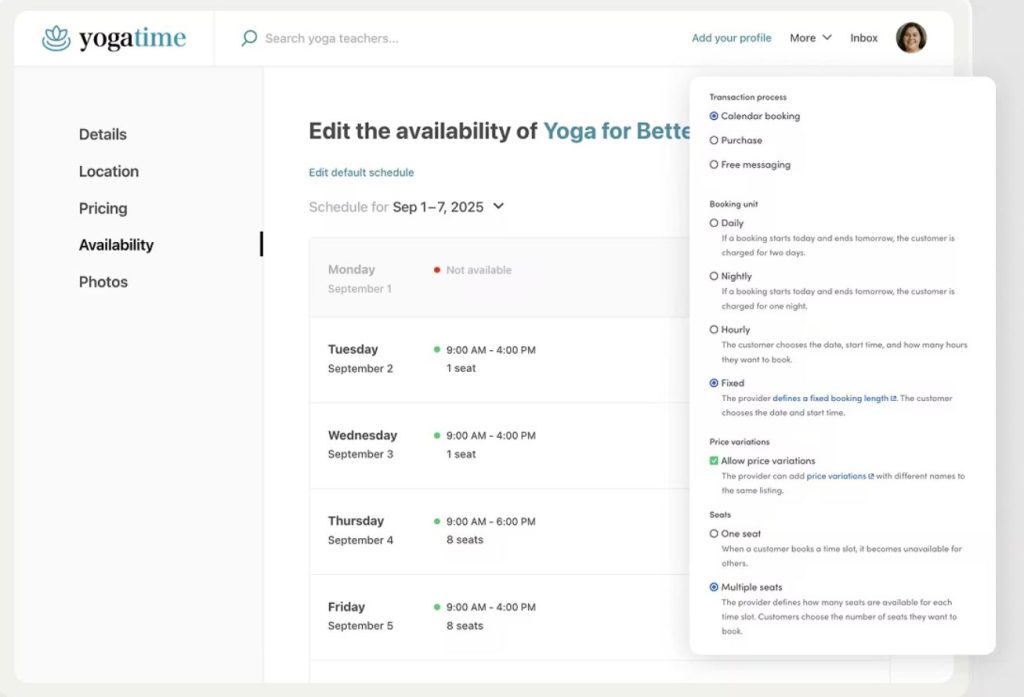
Task: Choose the Hourly booking unit option
Action: (x=714, y=329)
